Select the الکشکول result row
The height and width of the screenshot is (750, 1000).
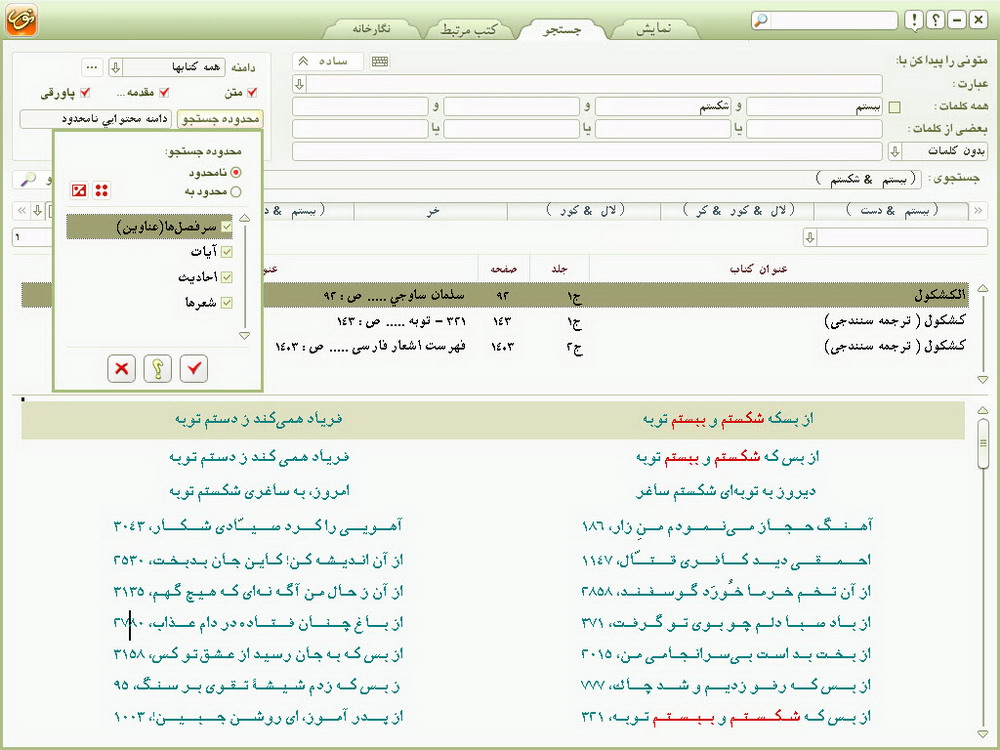click(x=495, y=295)
